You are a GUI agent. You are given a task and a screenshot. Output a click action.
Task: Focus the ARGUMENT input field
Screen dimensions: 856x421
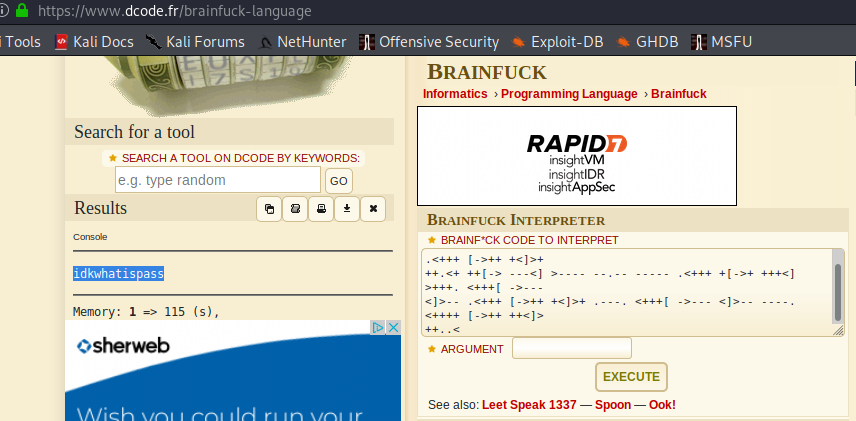coord(571,348)
